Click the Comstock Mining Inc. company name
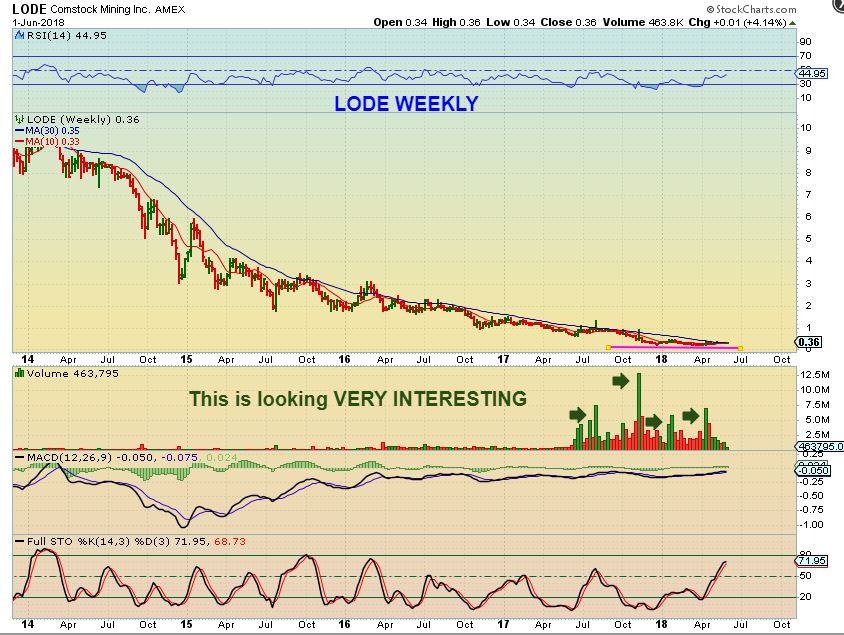Viewport: 844px width, 635px height. (x=101, y=10)
